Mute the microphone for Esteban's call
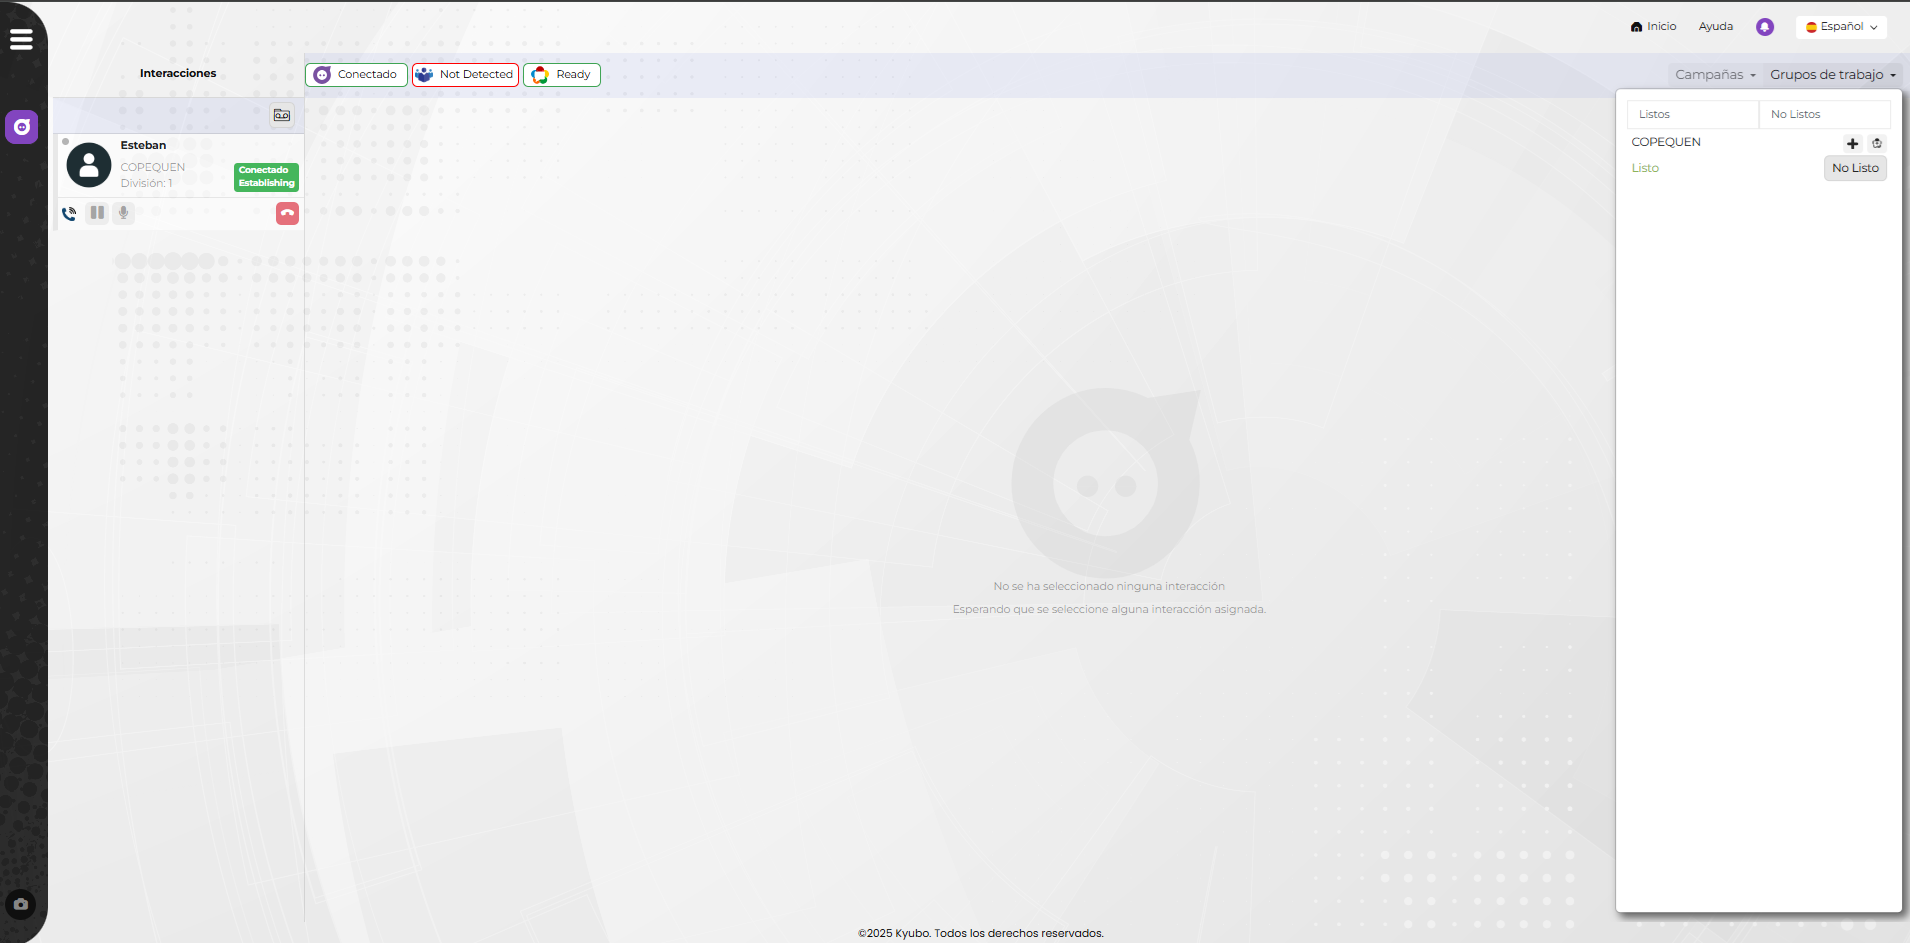1910x943 pixels. pyautogui.click(x=123, y=213)
